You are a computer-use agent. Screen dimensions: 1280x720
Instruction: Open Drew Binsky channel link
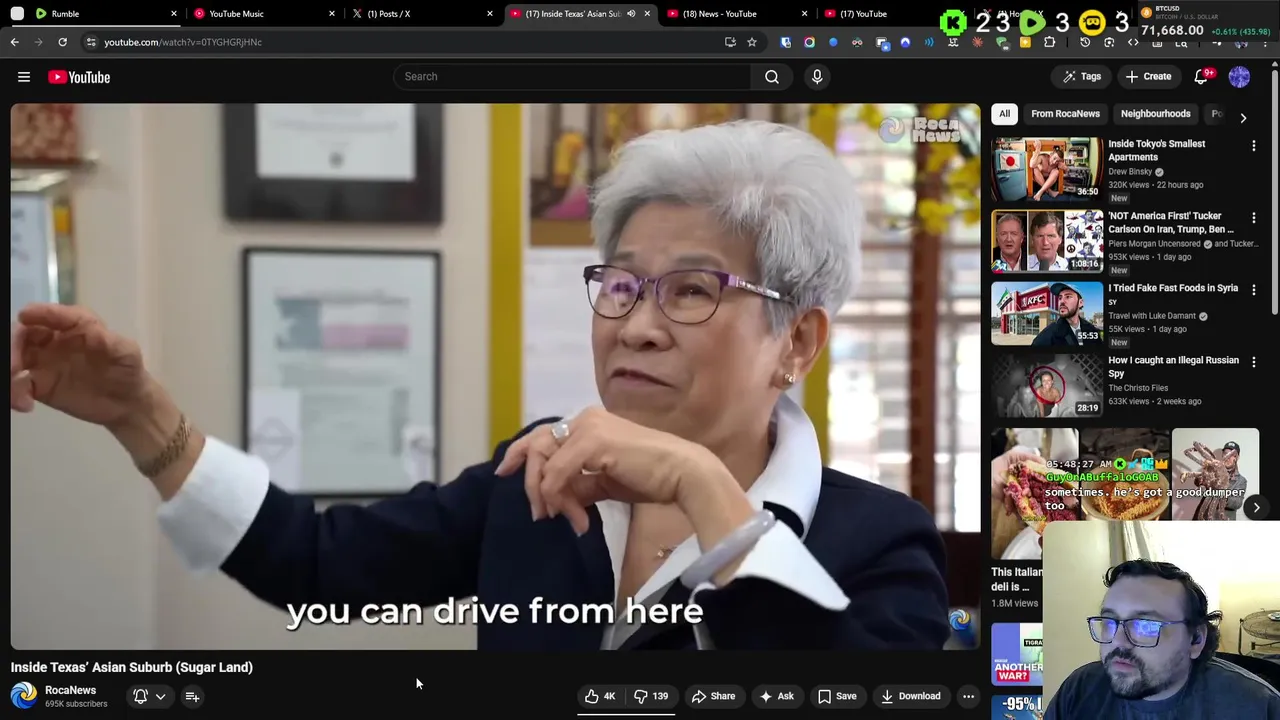point(1130,172)
